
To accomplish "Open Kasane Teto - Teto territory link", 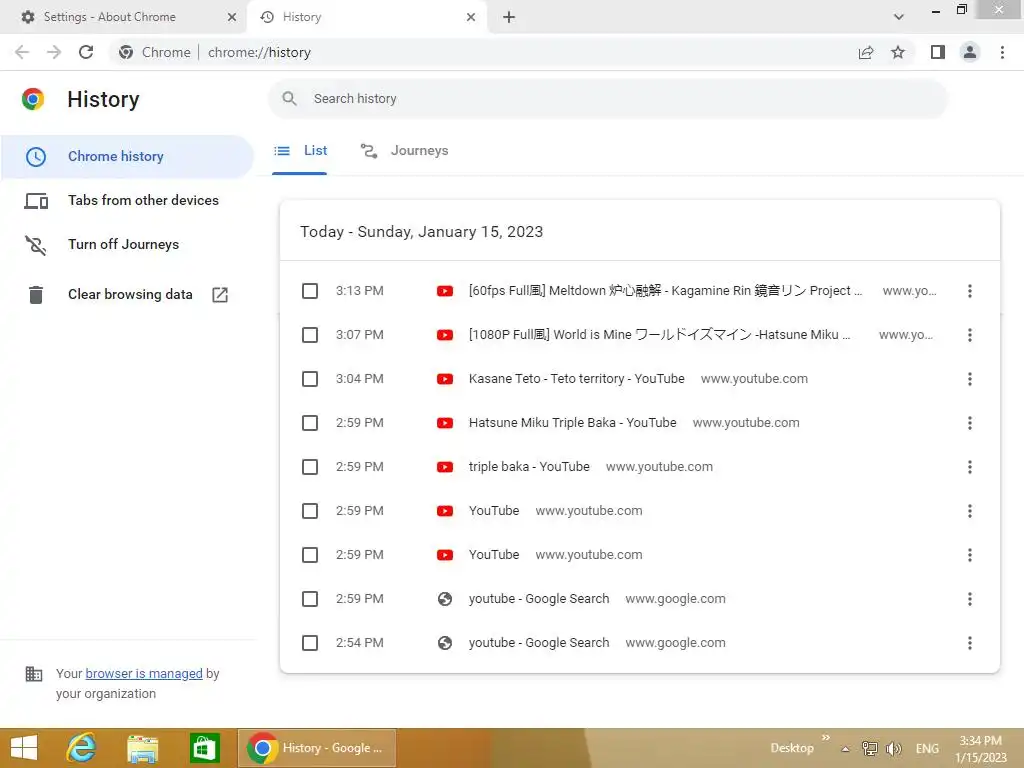I will click(x=577, y=379).
